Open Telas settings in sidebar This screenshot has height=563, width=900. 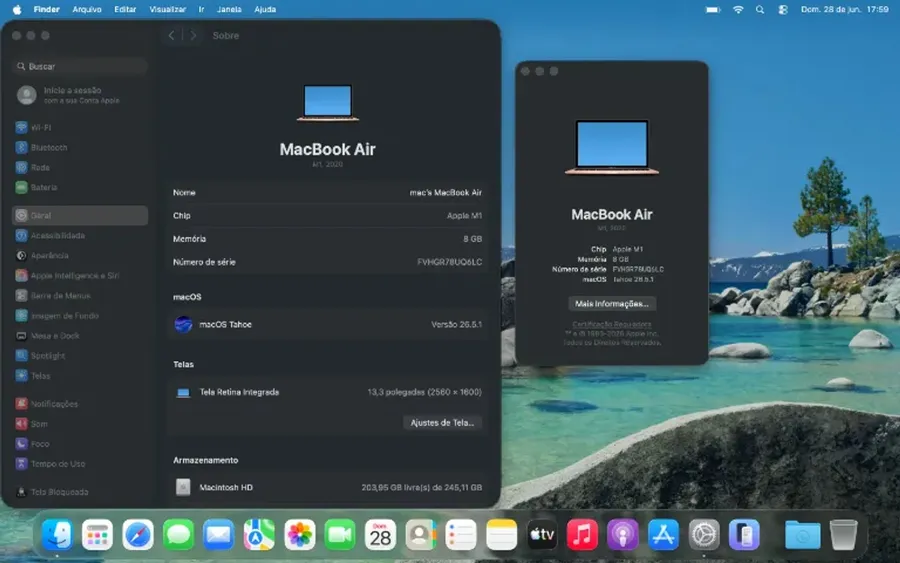click(x=80, y=376)
